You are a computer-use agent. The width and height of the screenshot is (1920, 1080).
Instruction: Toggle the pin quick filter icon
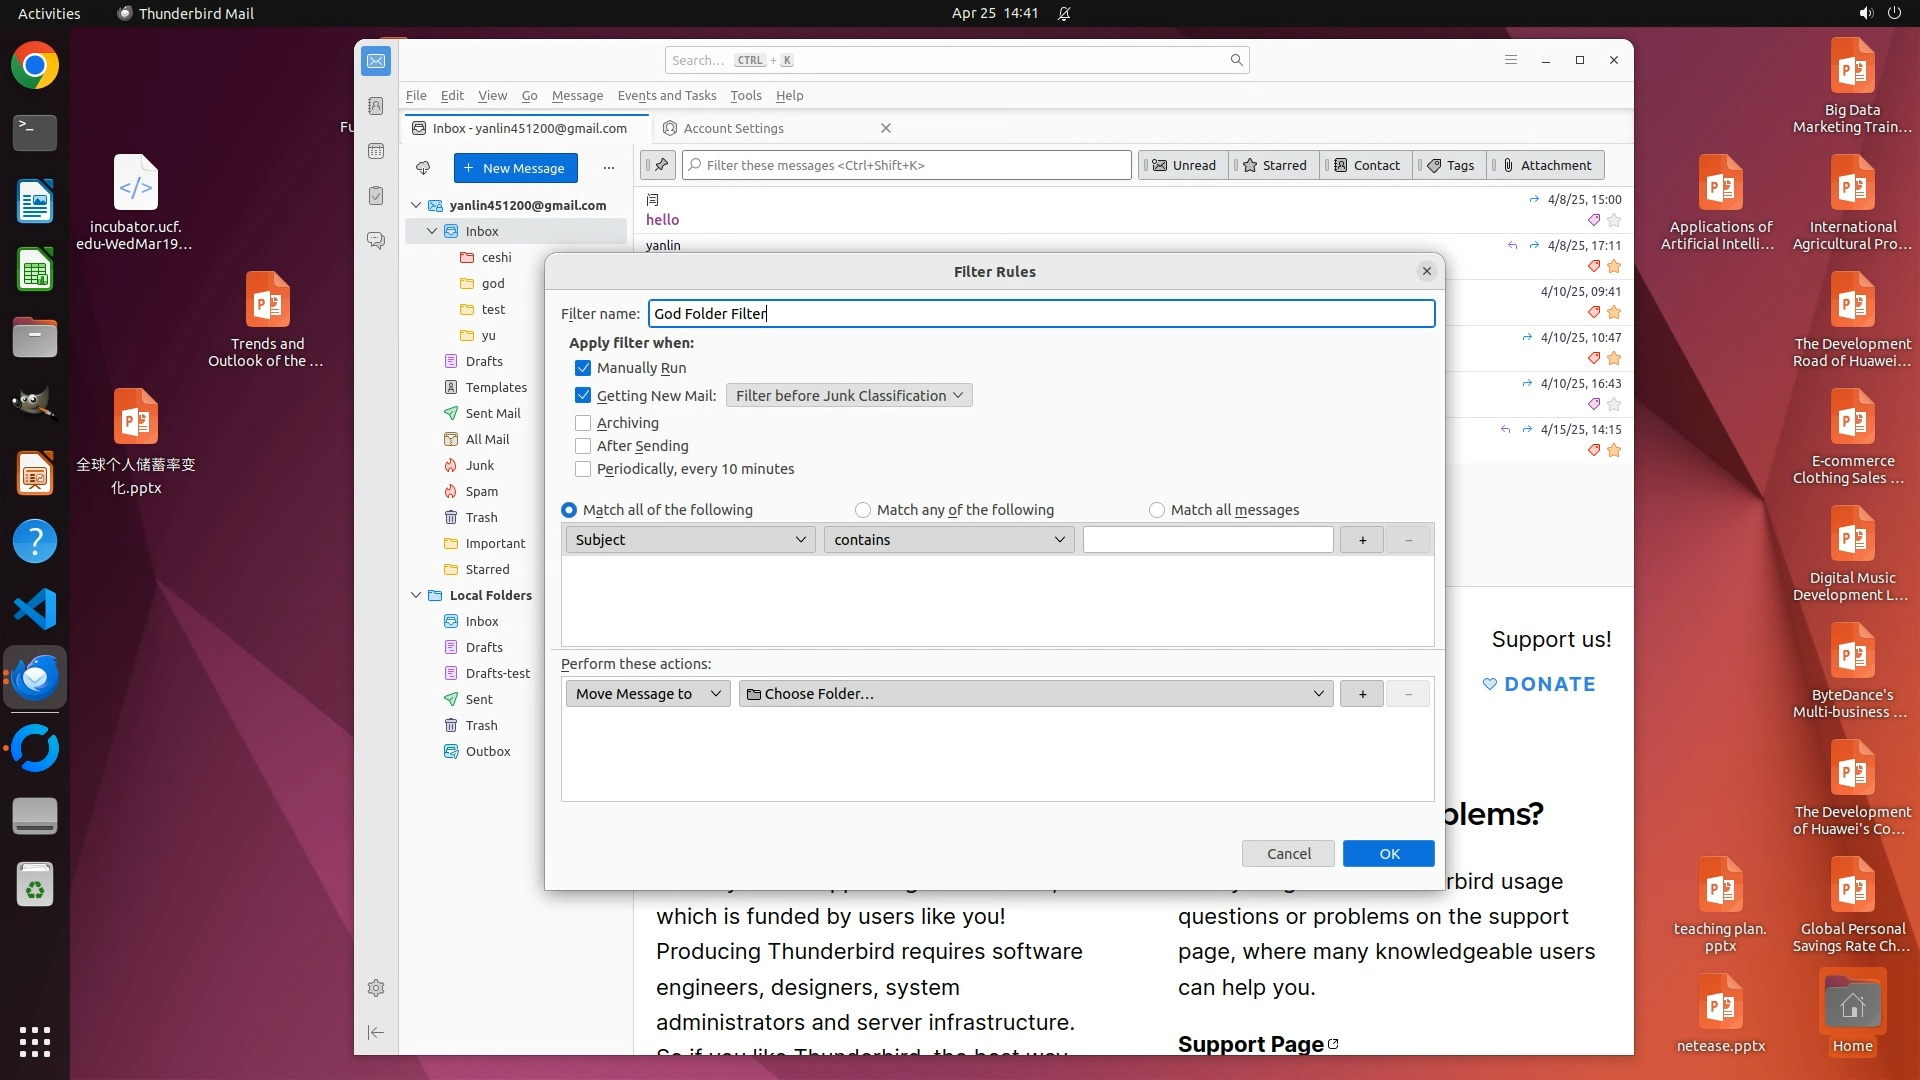tap(660, 165)
